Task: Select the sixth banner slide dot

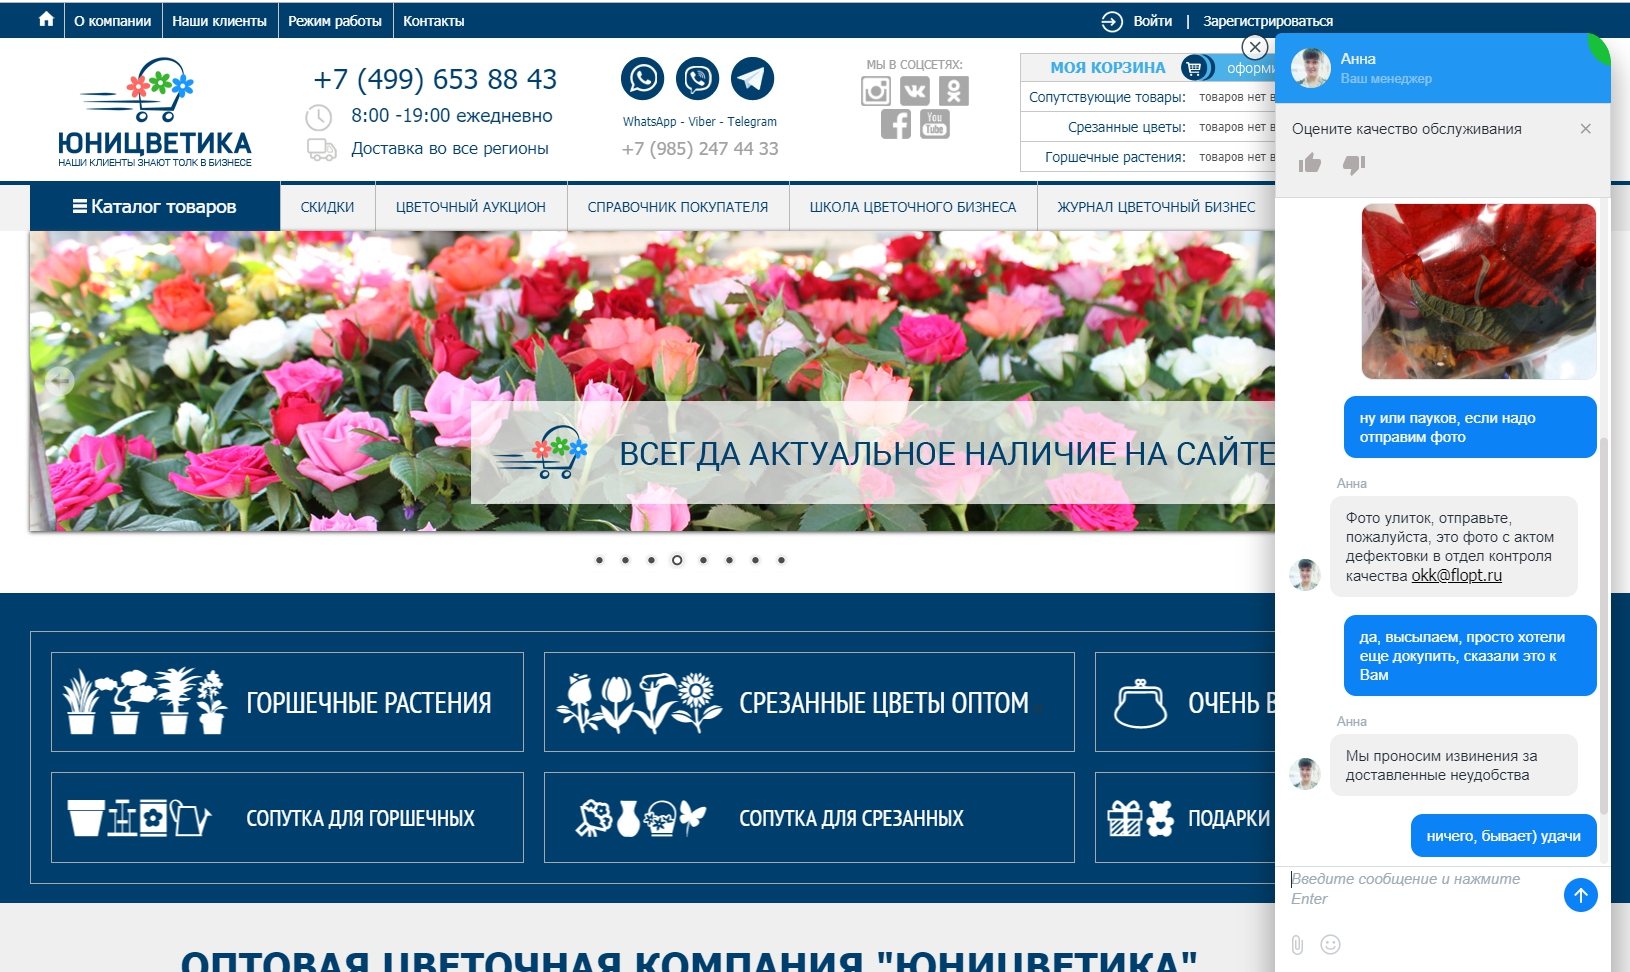Action: 729,560
